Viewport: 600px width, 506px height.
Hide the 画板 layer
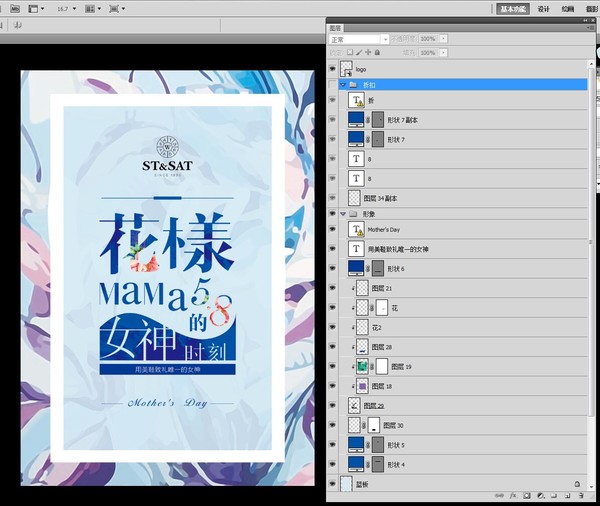point(332,484)
